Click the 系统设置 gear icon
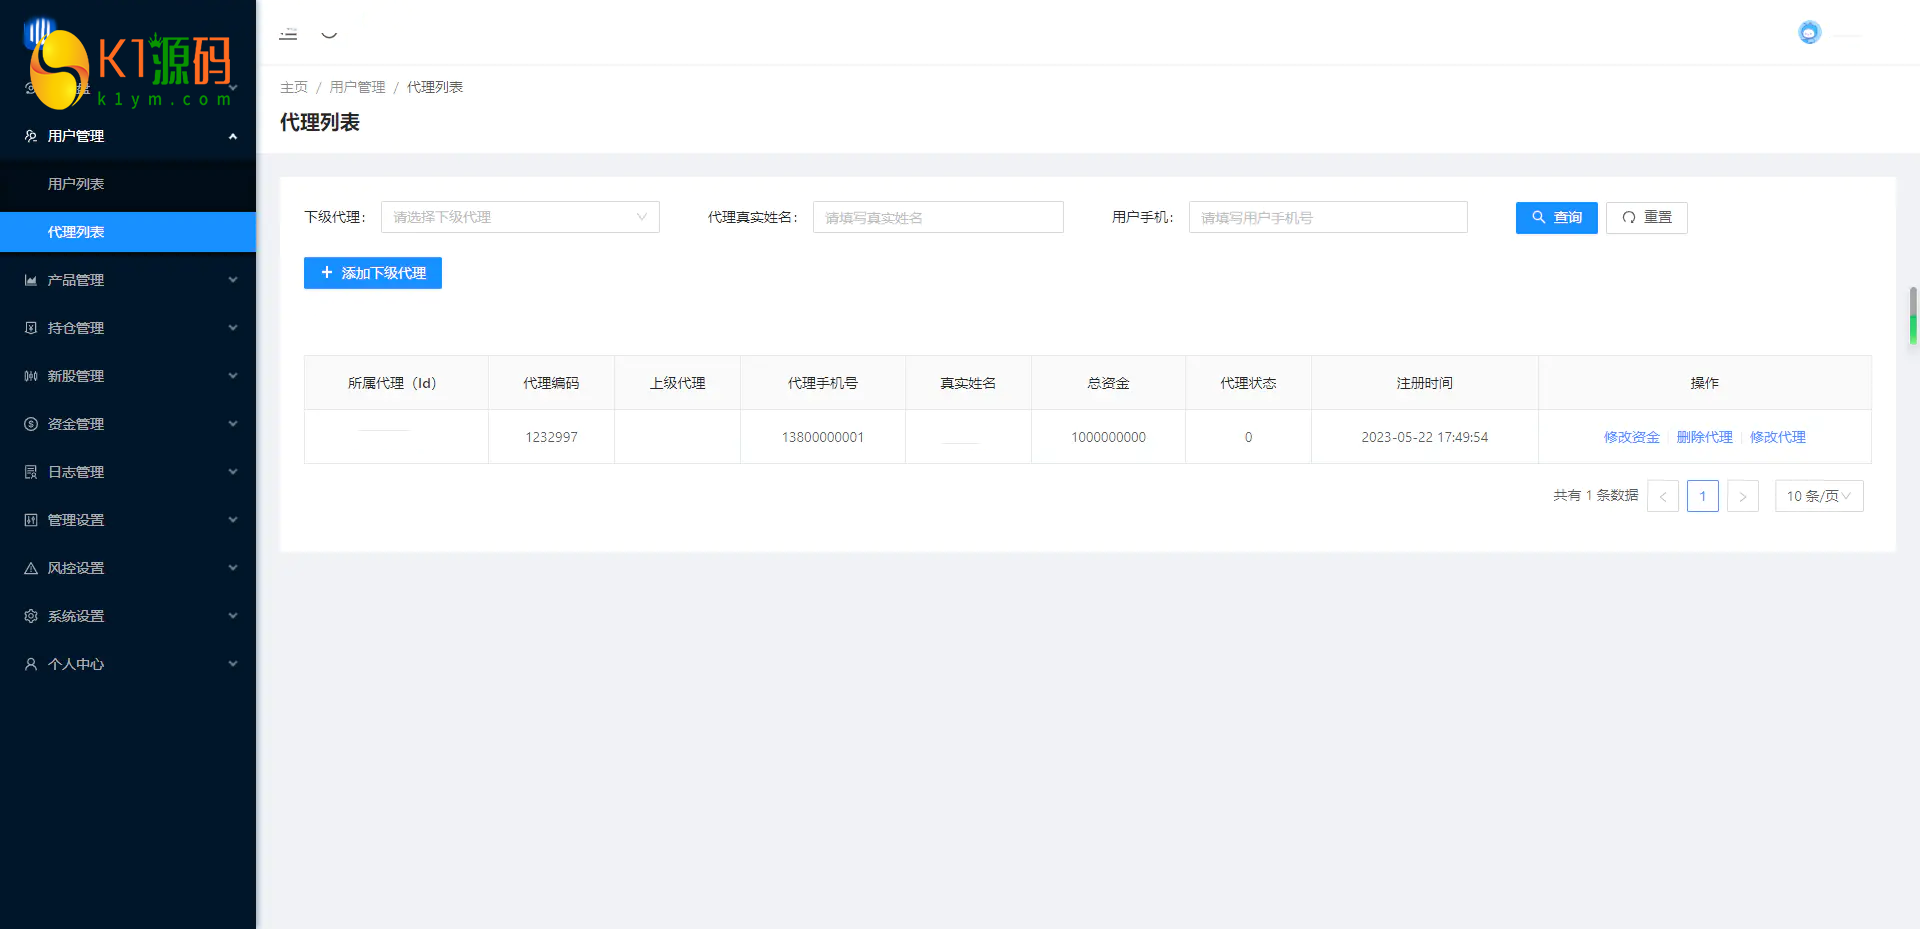1920x929 pixels. pos(31,616)
